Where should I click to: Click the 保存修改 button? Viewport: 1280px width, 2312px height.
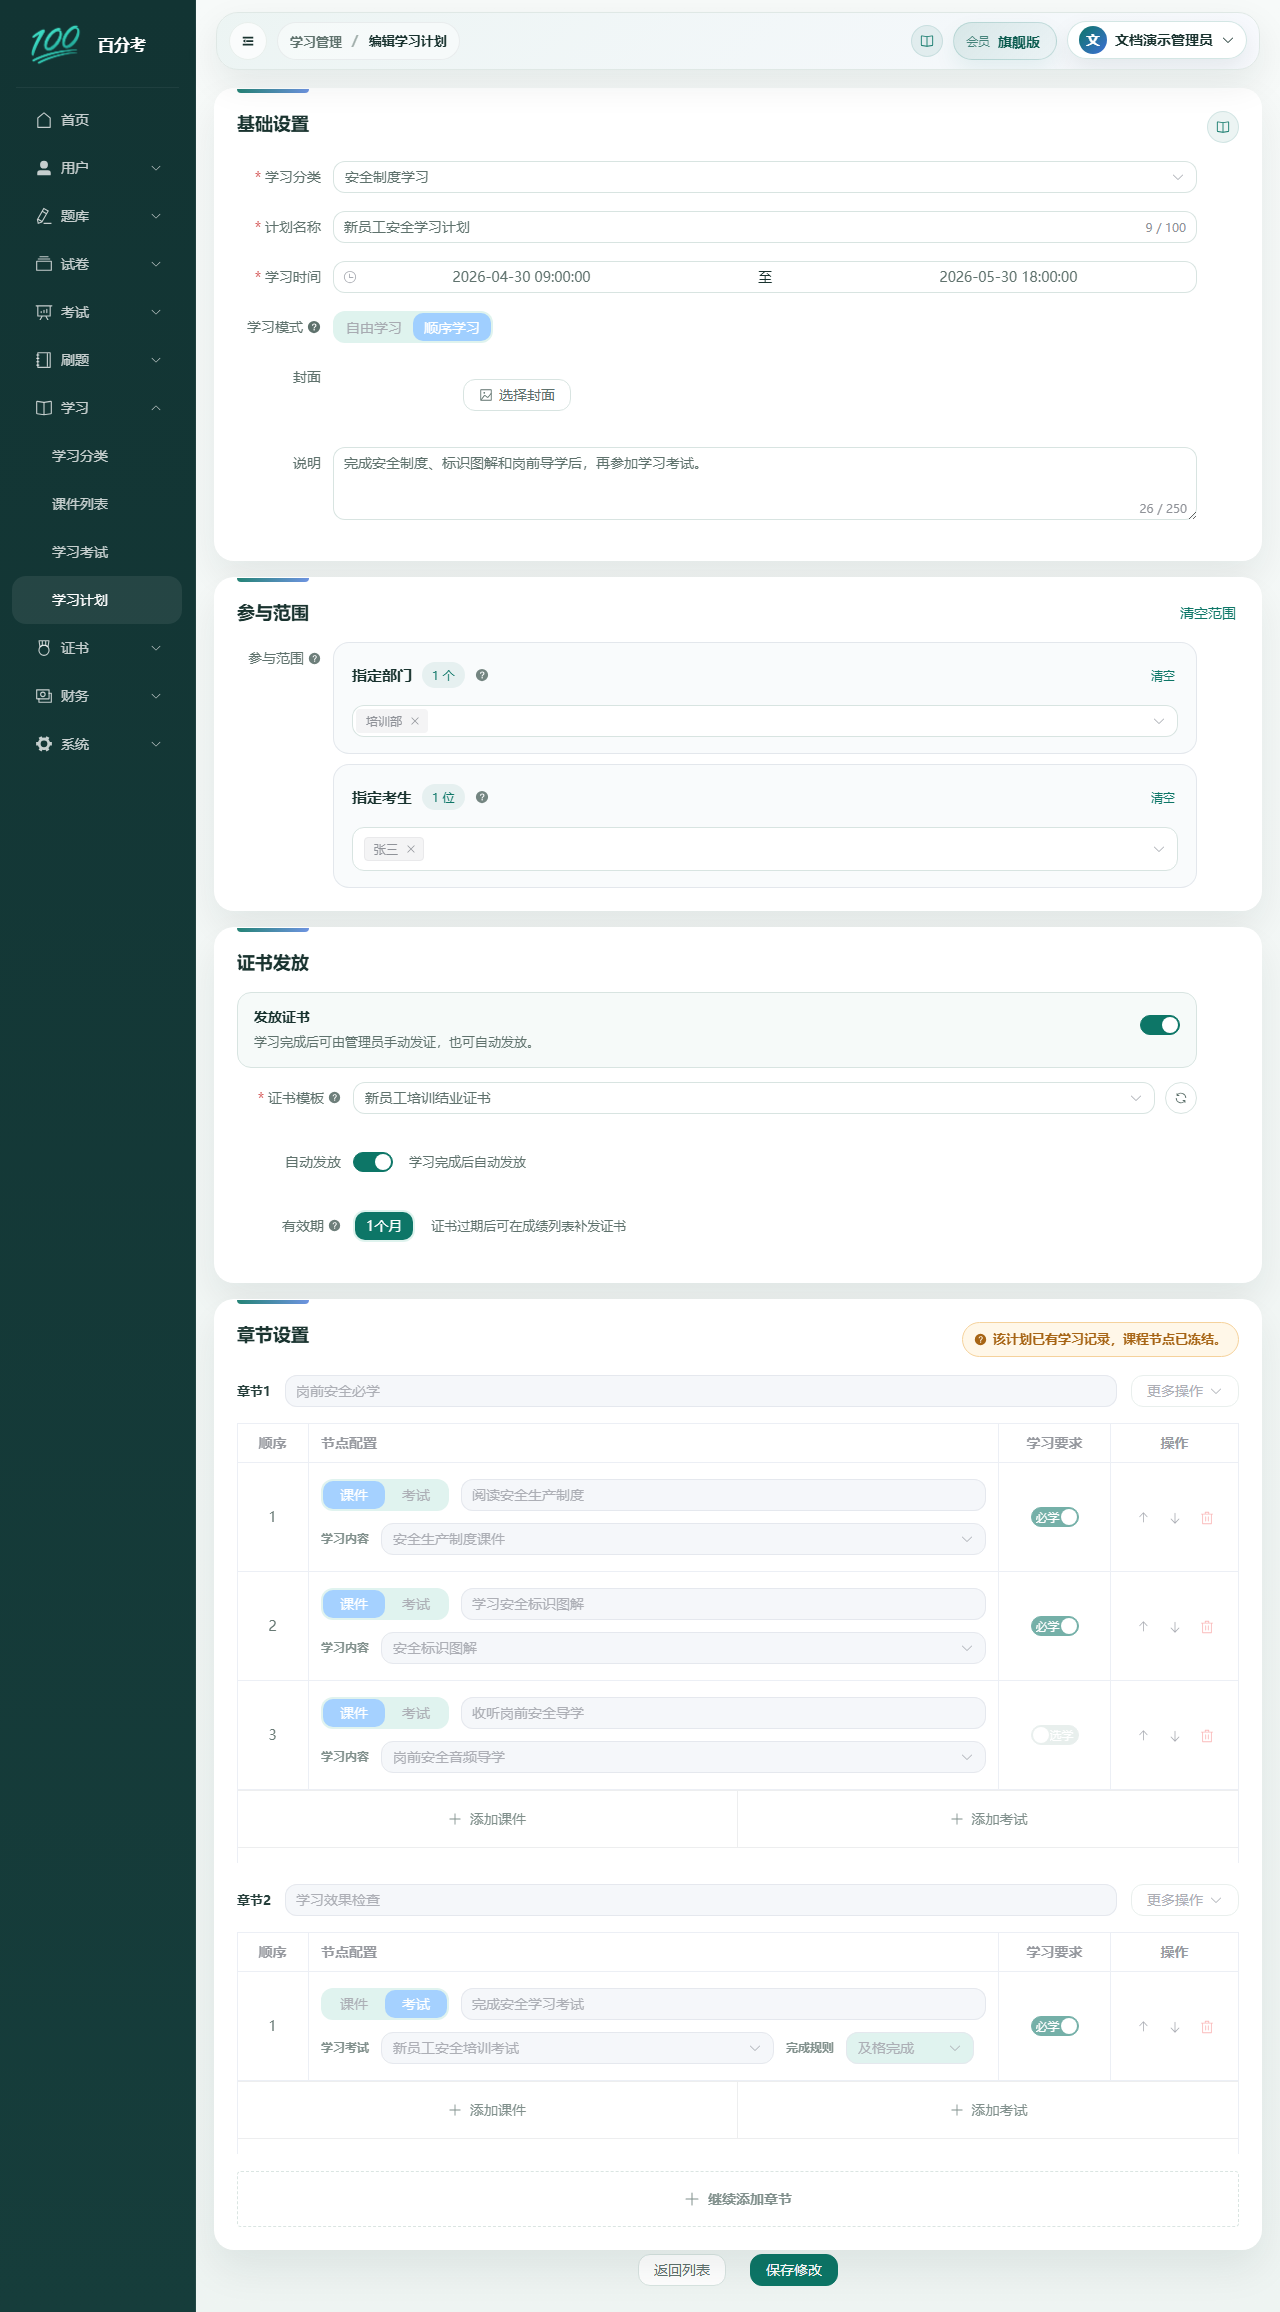click(794, 2270)
